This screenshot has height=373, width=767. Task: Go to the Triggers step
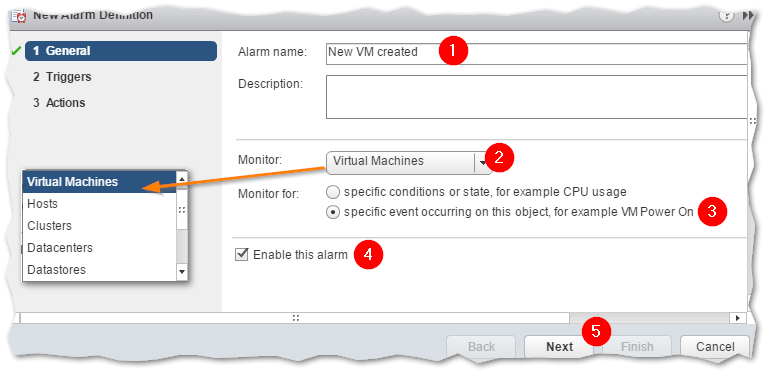click(x=62, y=77)
